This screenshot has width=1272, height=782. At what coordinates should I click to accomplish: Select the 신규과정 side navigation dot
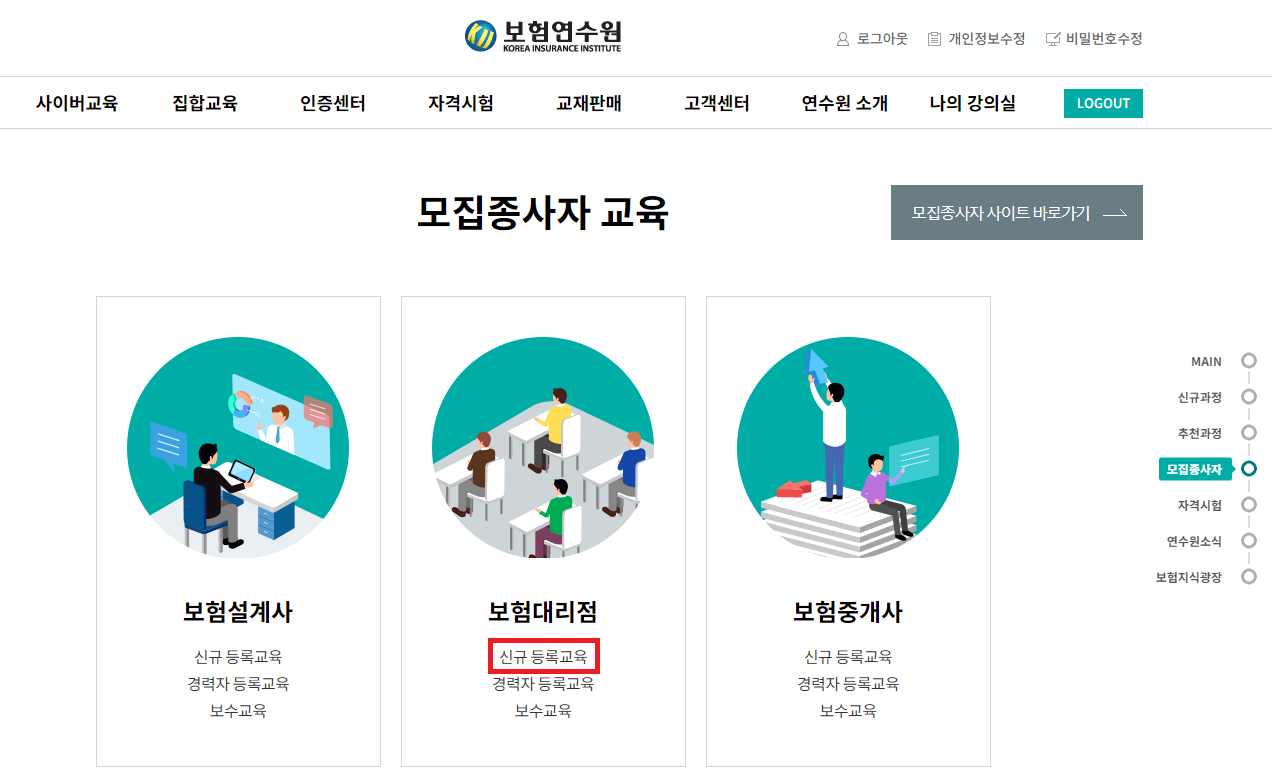click(x=1248, y=397)
